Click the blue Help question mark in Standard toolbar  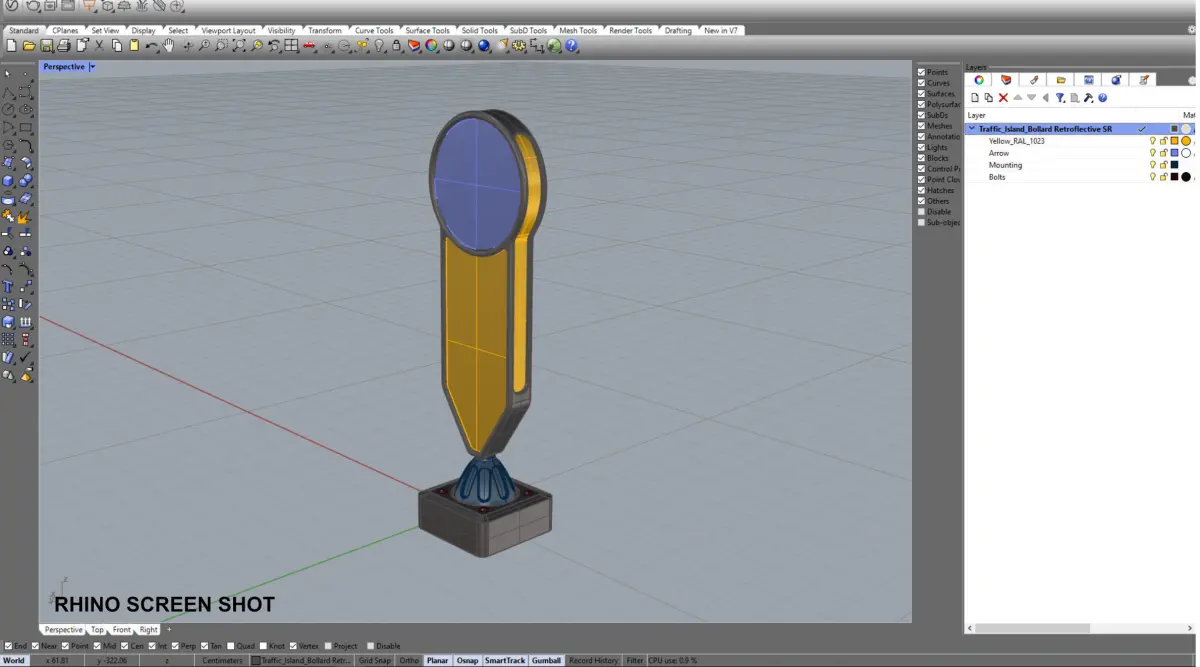pyautogui.click(x=572, y=46)
